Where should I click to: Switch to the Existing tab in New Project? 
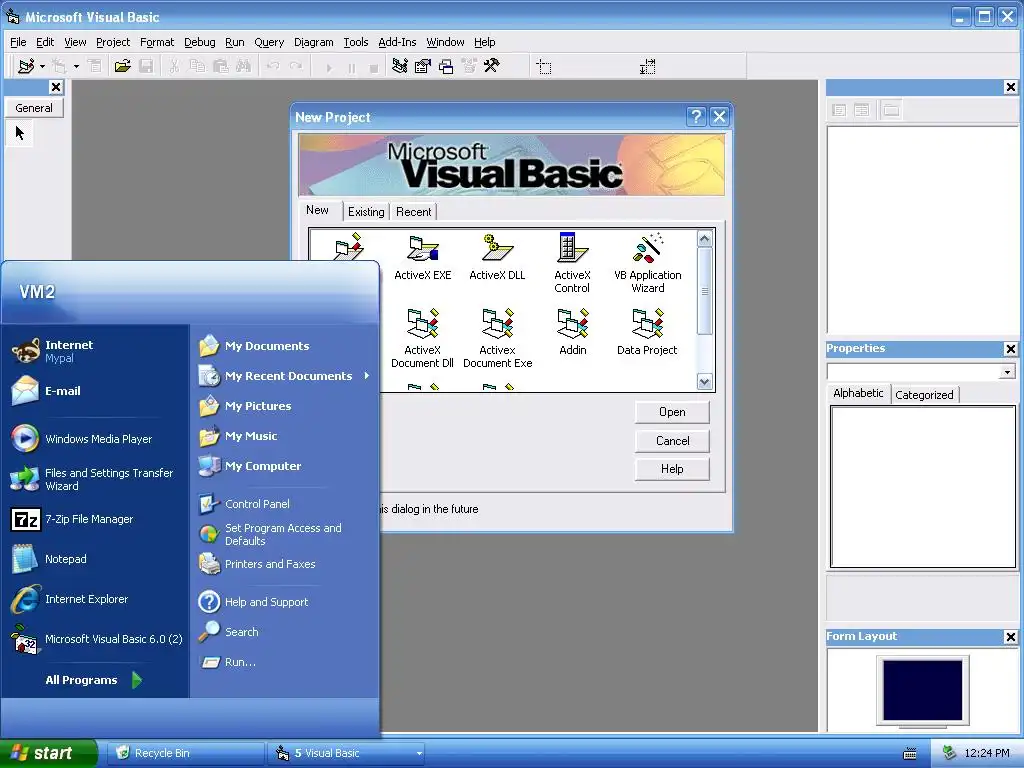[366, 212]
